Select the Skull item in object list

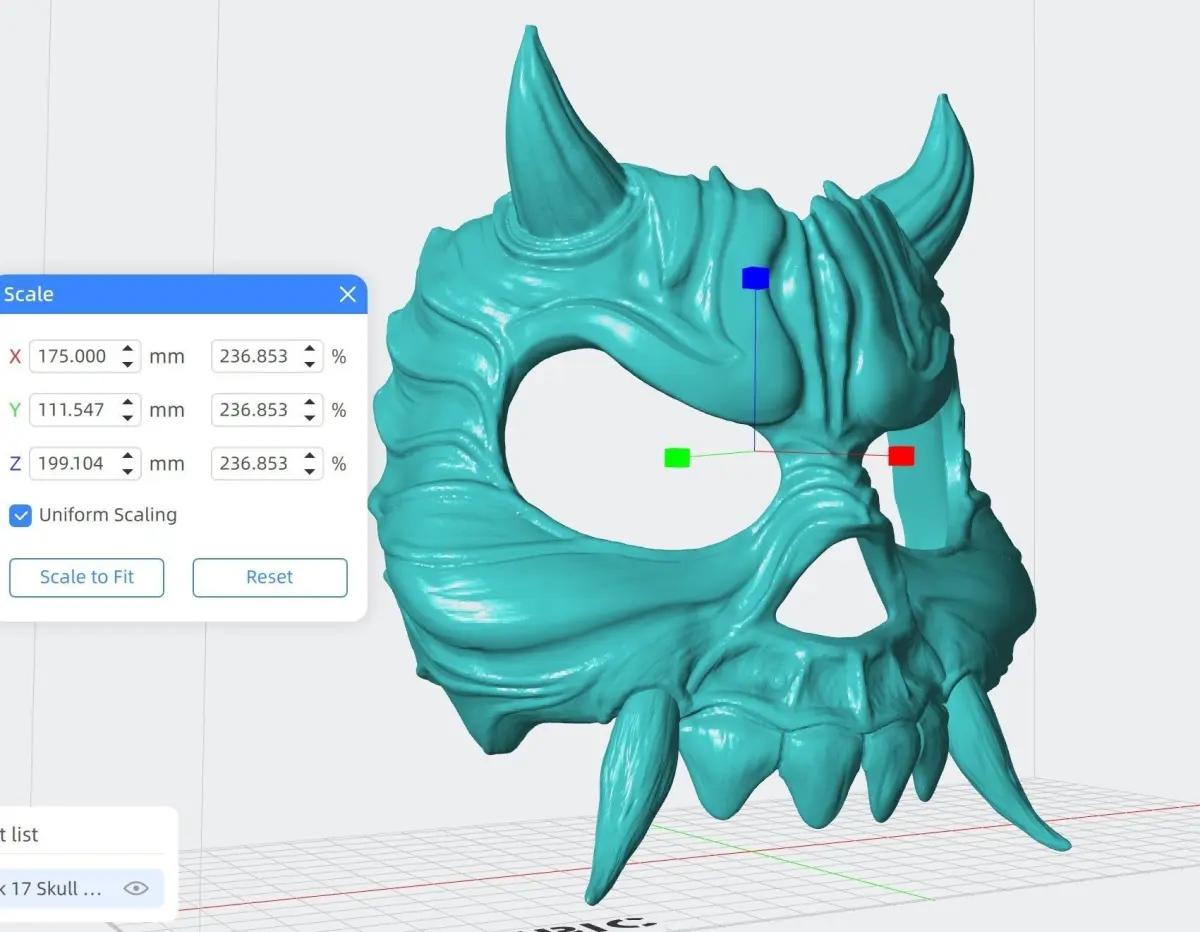[80, 888]
